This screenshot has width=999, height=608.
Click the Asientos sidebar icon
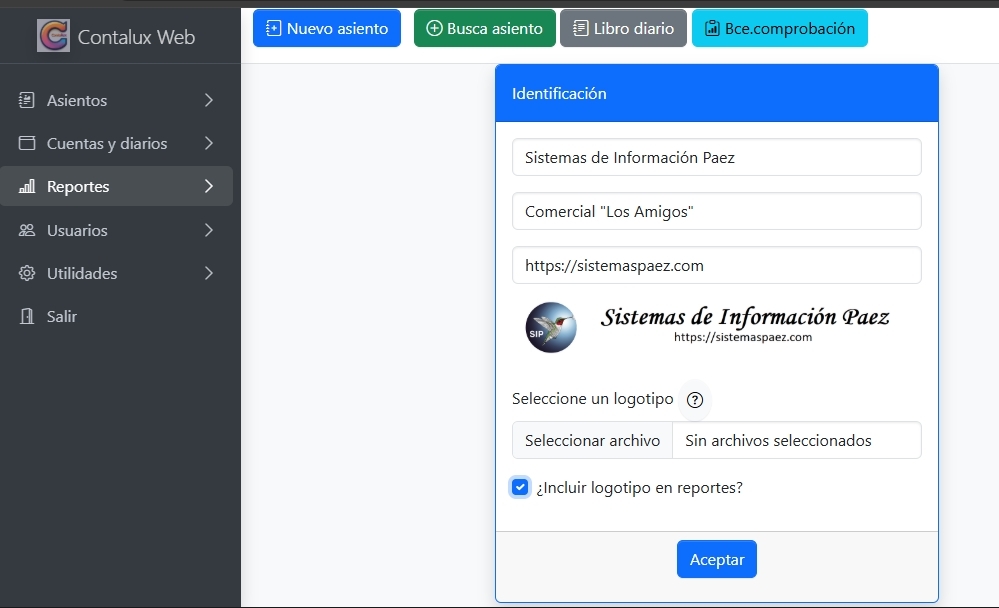pos(27,100)
